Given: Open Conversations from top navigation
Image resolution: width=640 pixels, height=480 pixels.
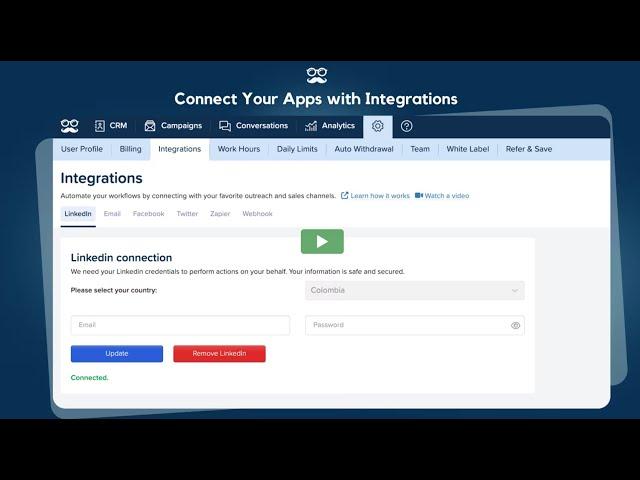Looking at the screenshot, I should click(253, 126).
